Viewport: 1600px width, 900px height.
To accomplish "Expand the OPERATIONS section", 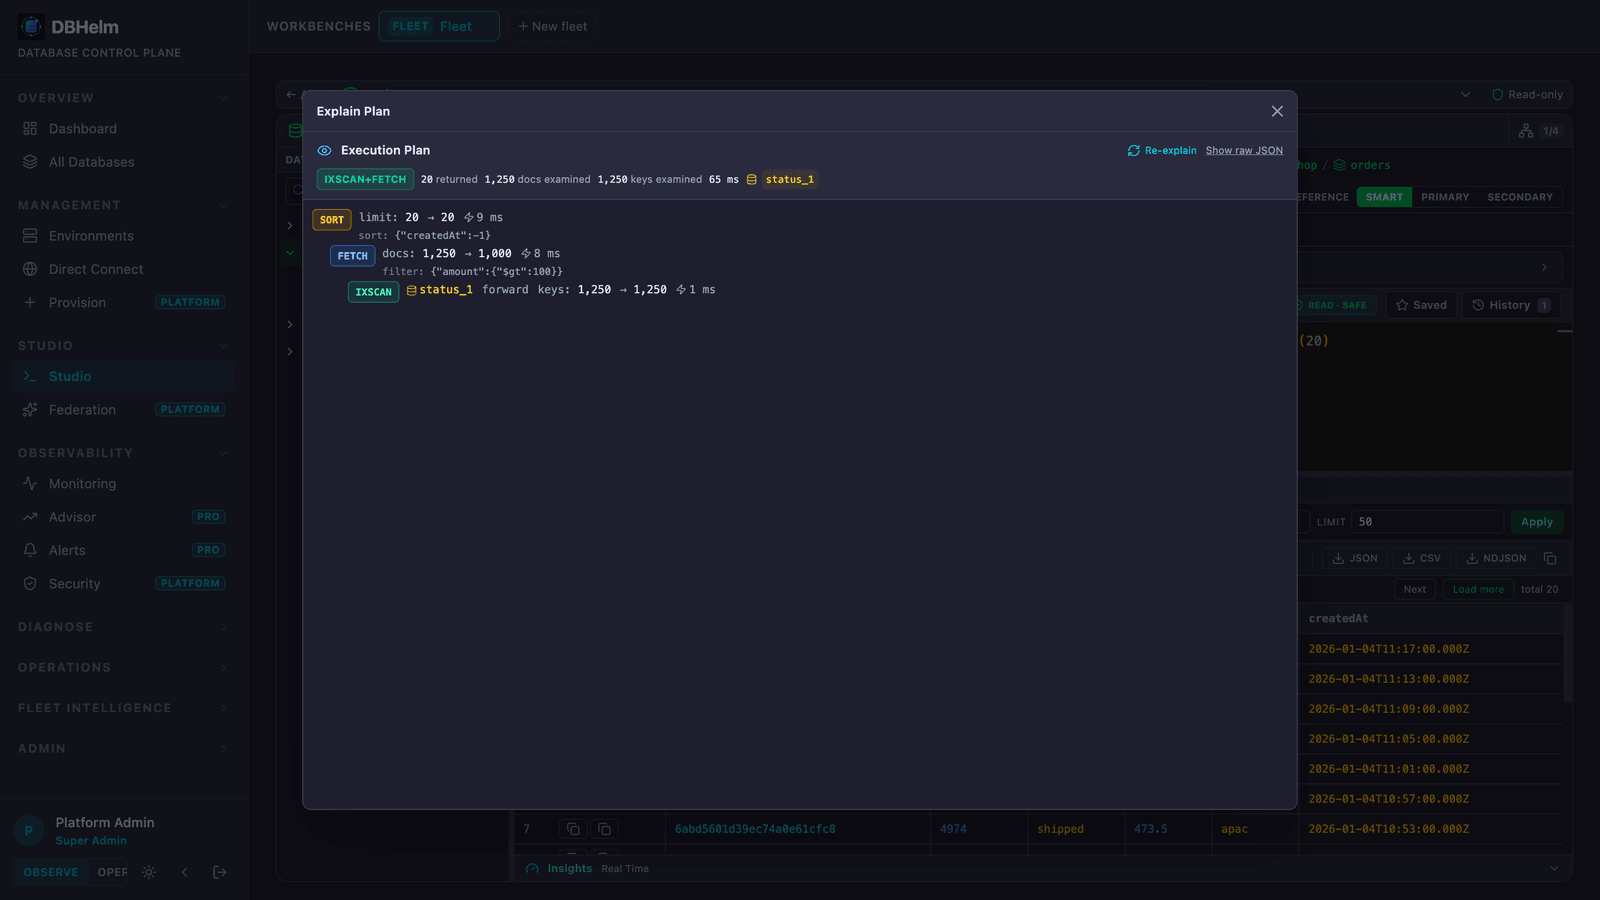I will [124, 668].
